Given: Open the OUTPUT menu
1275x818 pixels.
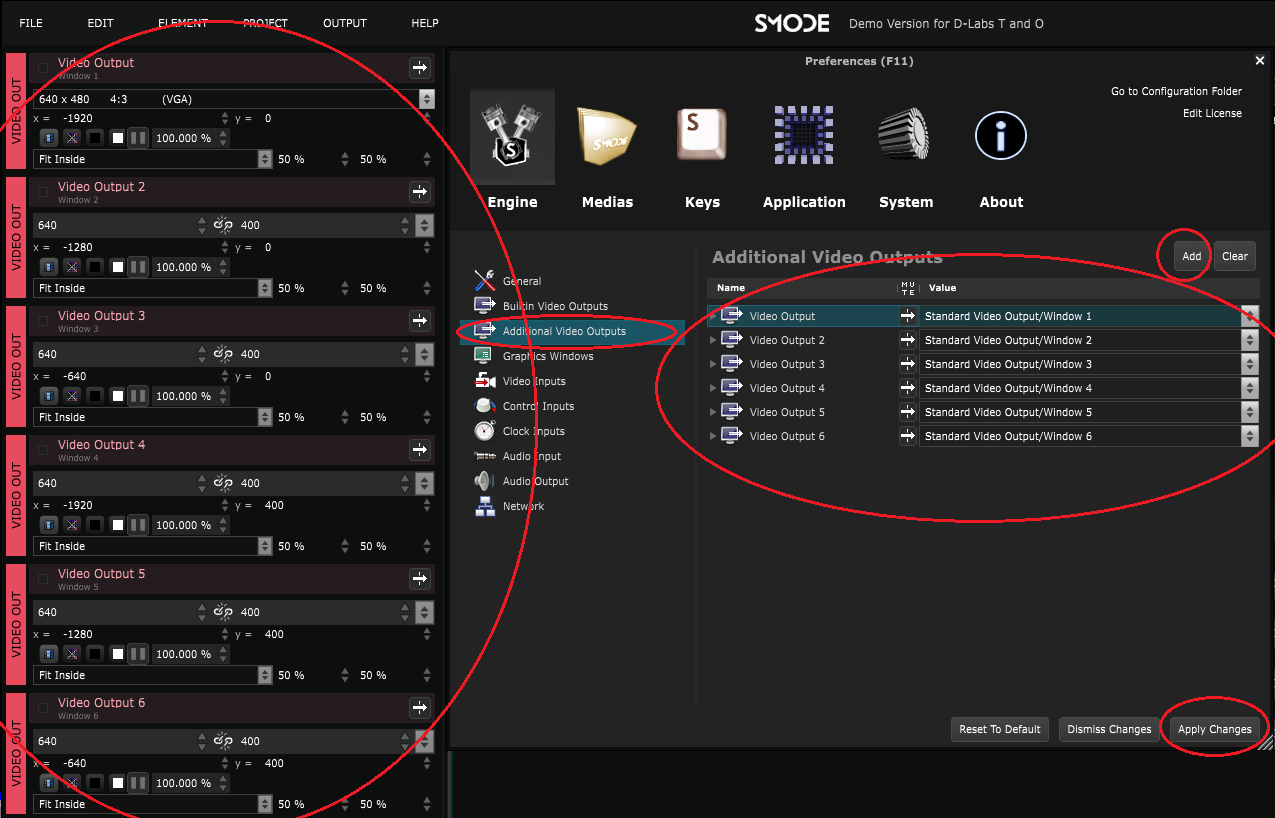Looking at the screenshot, I should click(345, 23).
